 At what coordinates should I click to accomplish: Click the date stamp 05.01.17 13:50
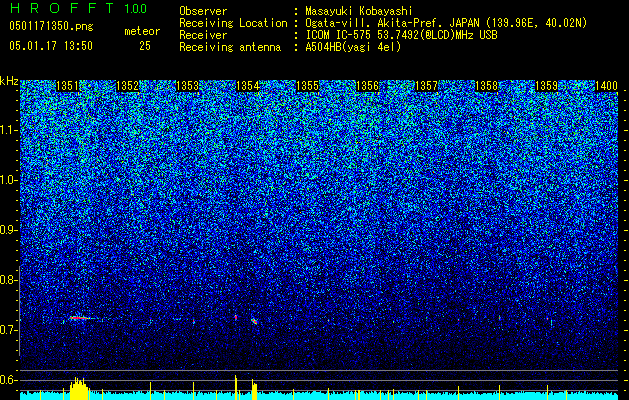tap(51, 46)
